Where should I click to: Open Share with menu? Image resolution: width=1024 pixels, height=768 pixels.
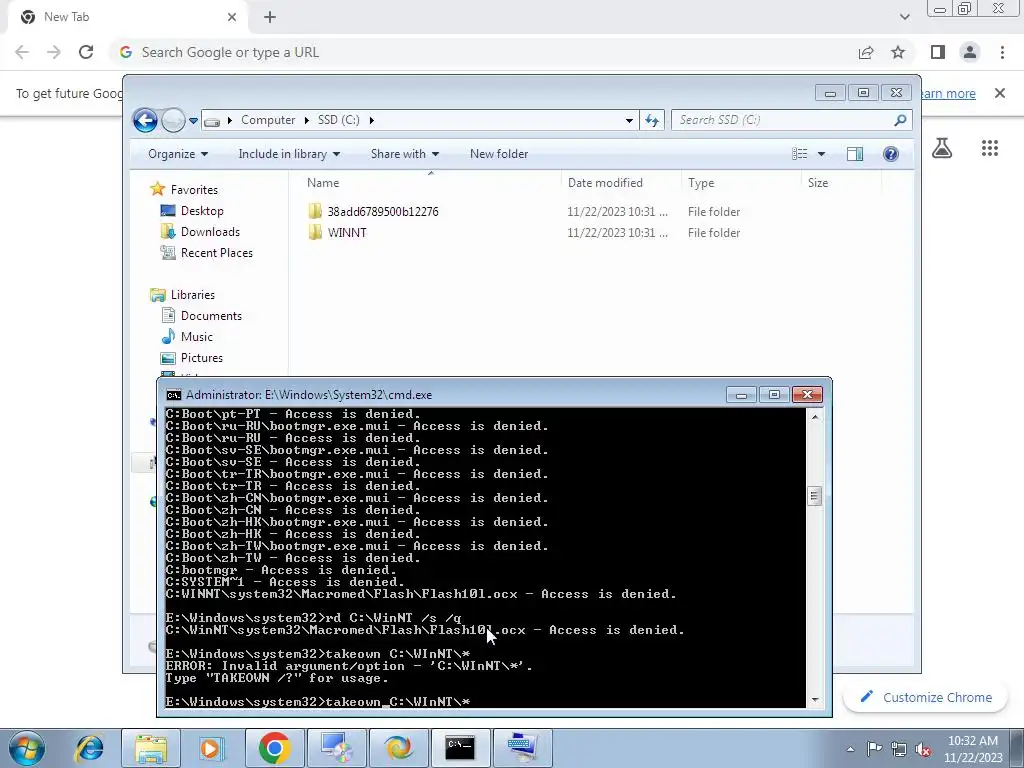tap(405, 154)
